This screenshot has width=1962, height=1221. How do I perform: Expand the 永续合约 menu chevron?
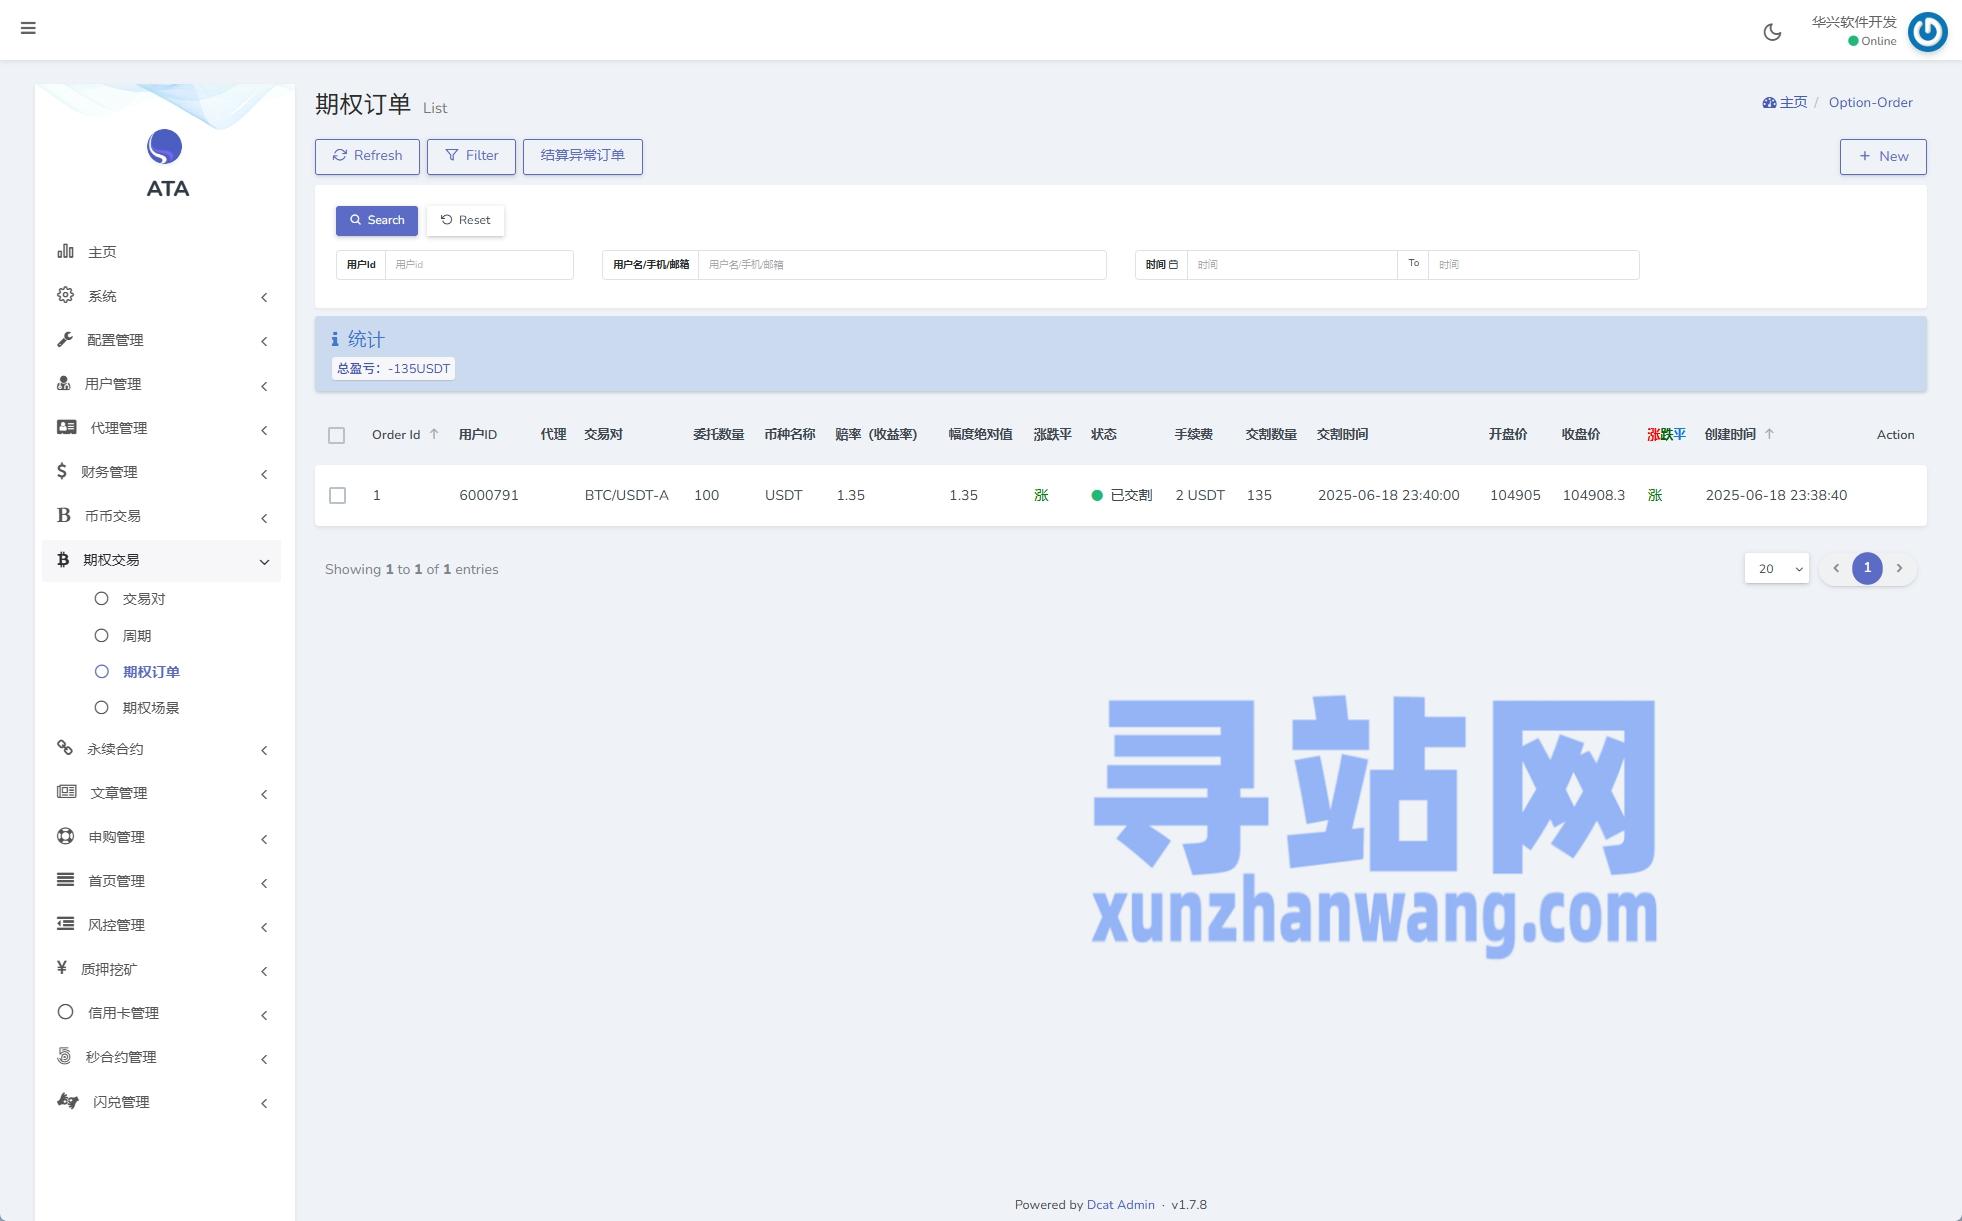coord(264,750)
